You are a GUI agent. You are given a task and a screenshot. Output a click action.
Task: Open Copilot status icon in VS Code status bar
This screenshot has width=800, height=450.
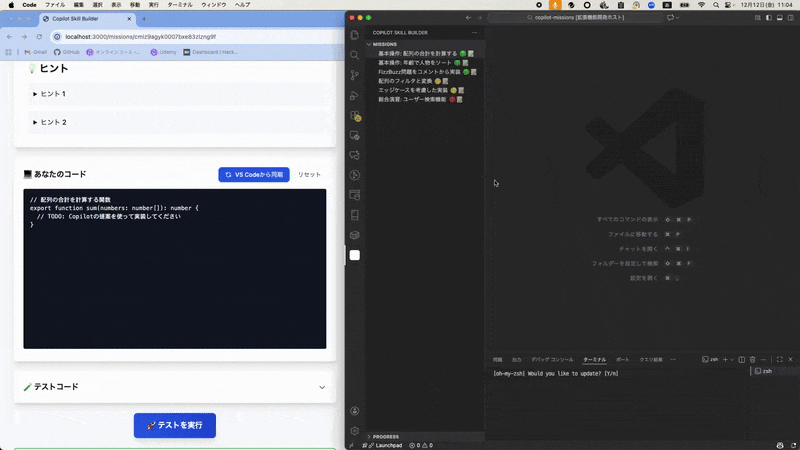click(x=780, y=445)
